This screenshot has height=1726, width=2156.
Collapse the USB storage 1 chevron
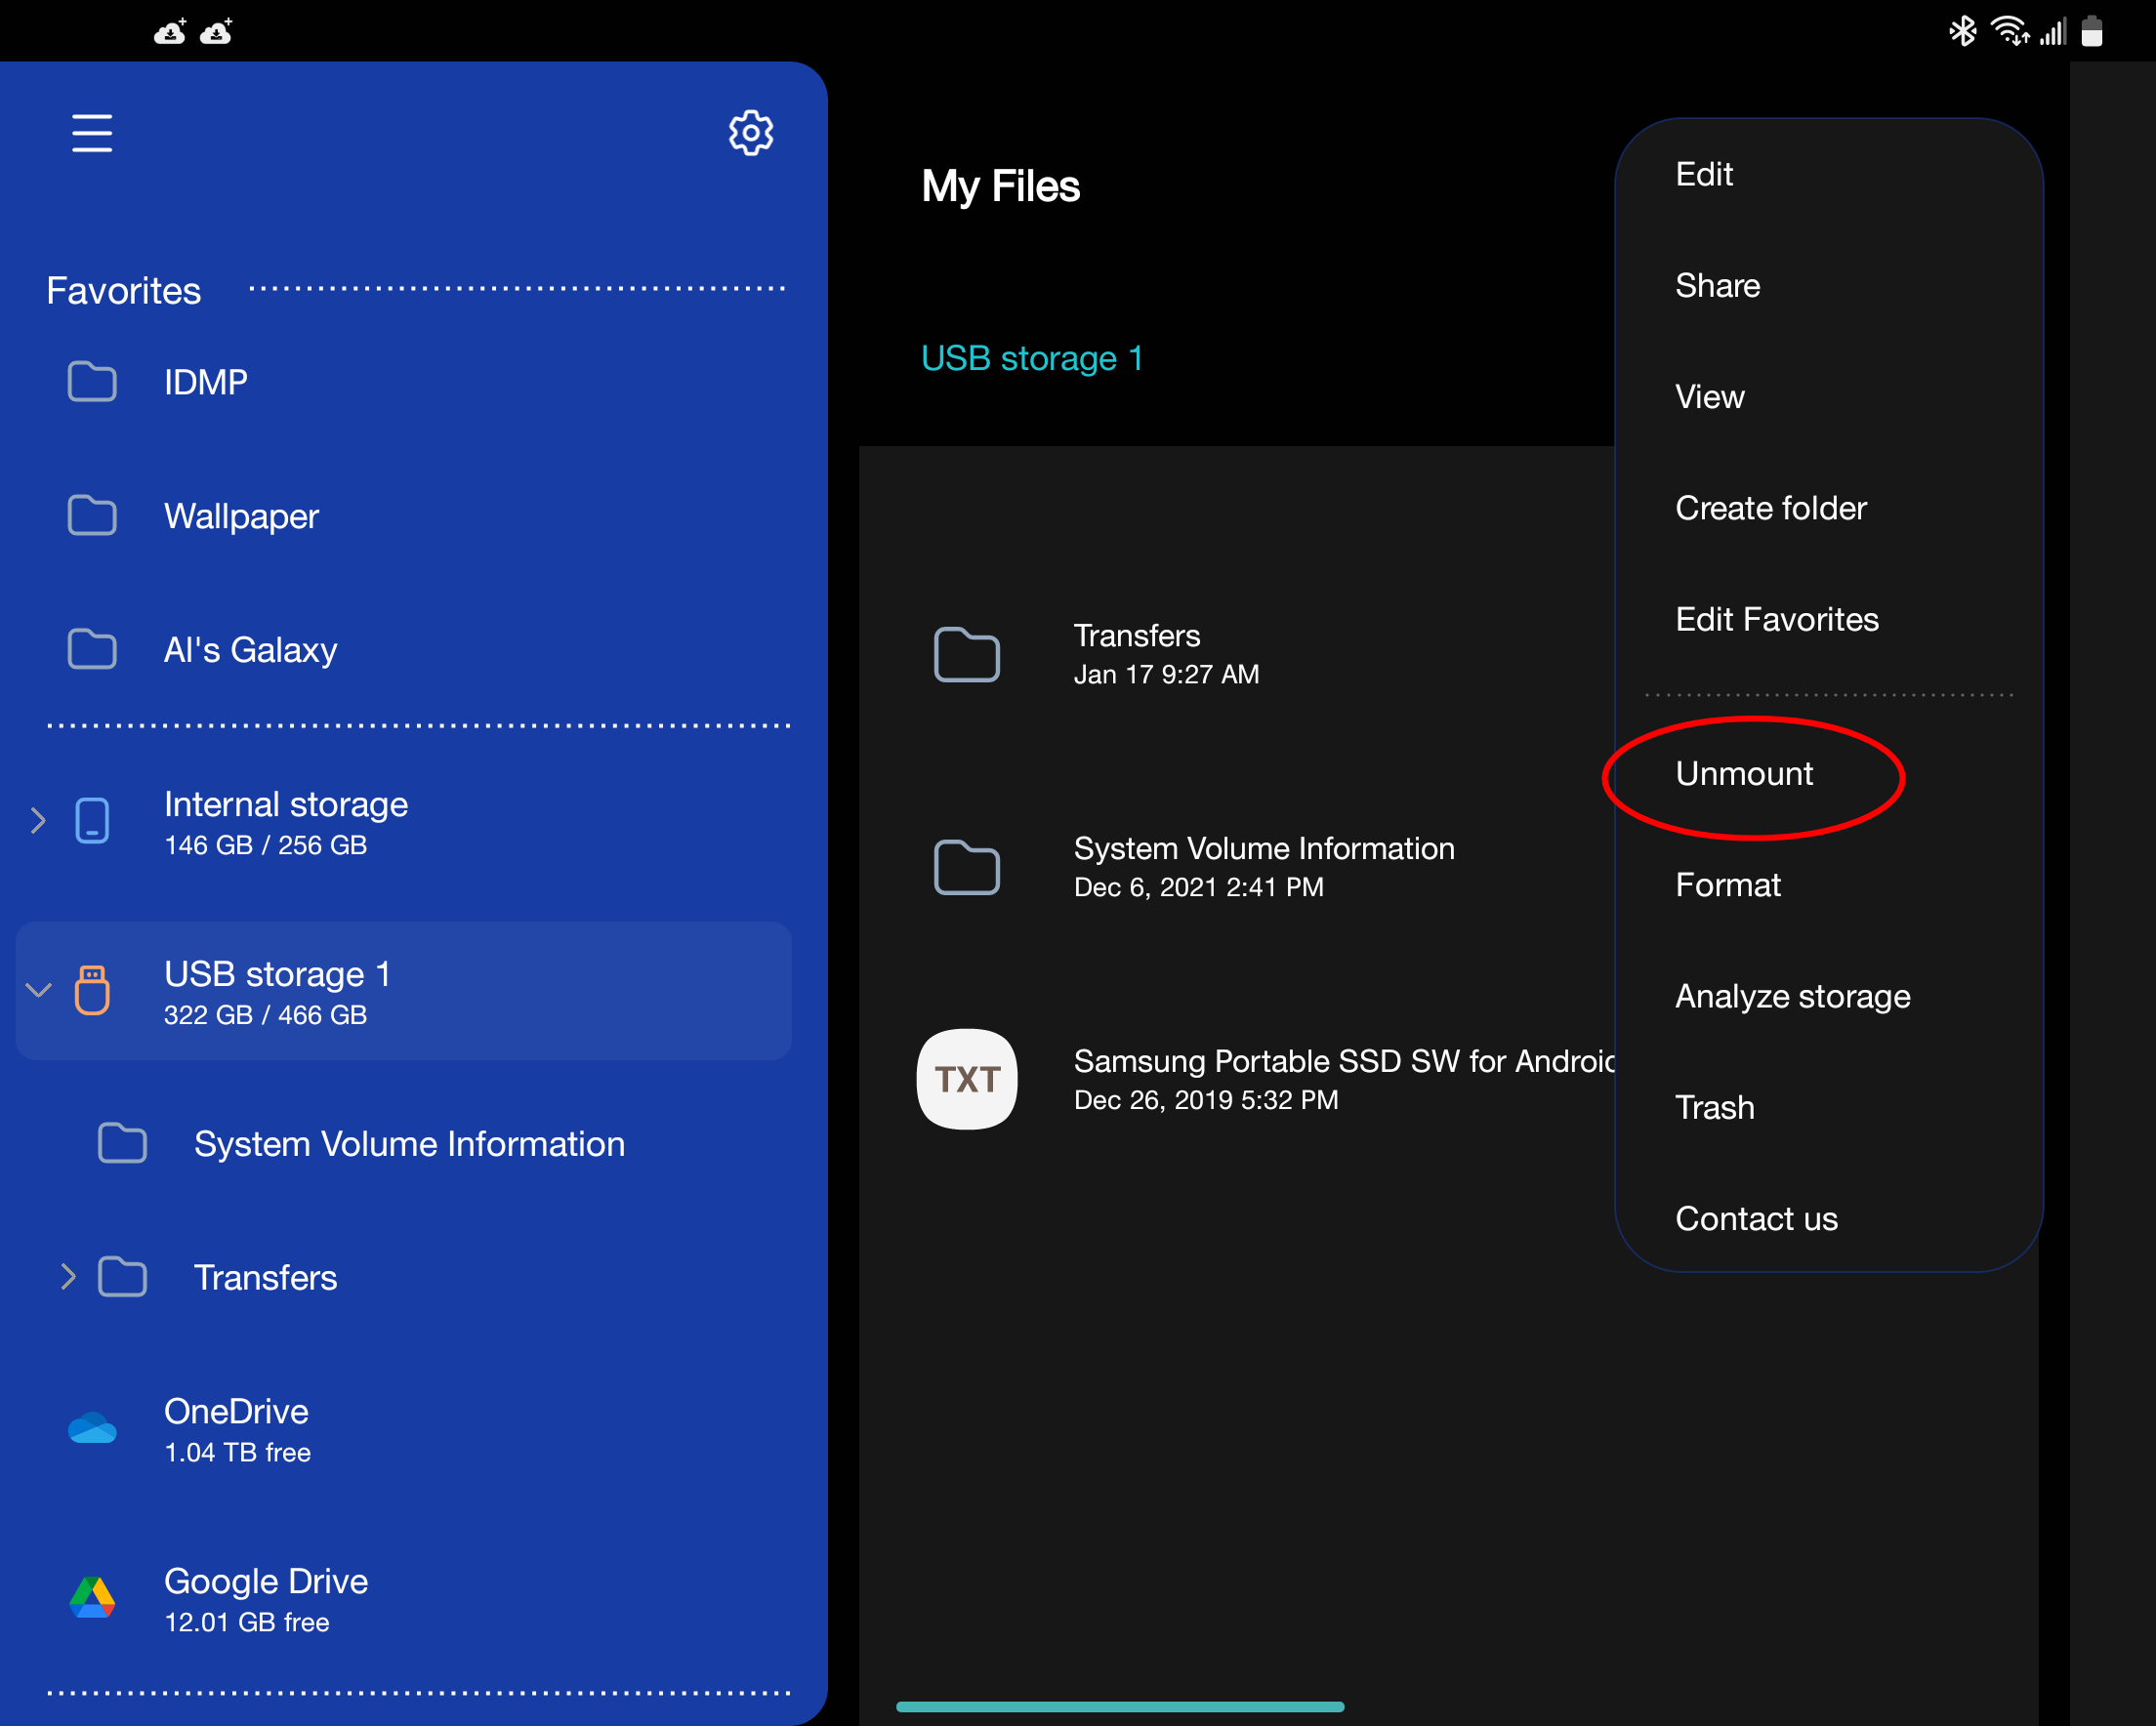tap(38, 990)
